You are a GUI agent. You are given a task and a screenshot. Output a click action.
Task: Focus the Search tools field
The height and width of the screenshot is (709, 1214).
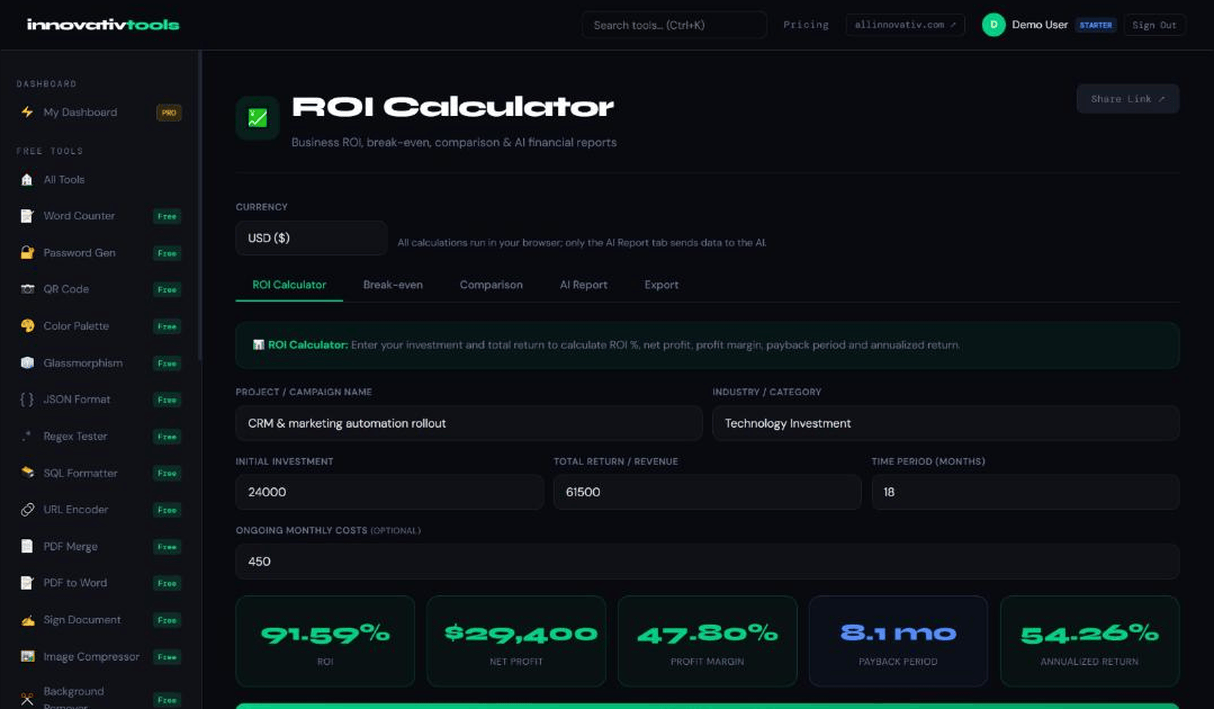pyautogui.click(x=674, y=25)
